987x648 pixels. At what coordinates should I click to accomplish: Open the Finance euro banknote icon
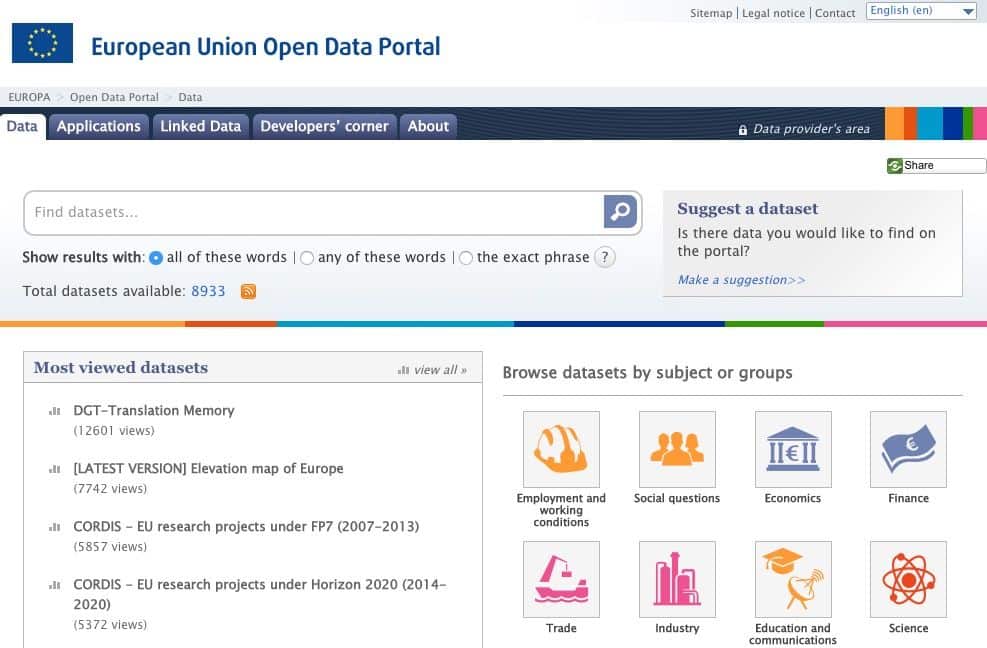[x=908, y=449]
